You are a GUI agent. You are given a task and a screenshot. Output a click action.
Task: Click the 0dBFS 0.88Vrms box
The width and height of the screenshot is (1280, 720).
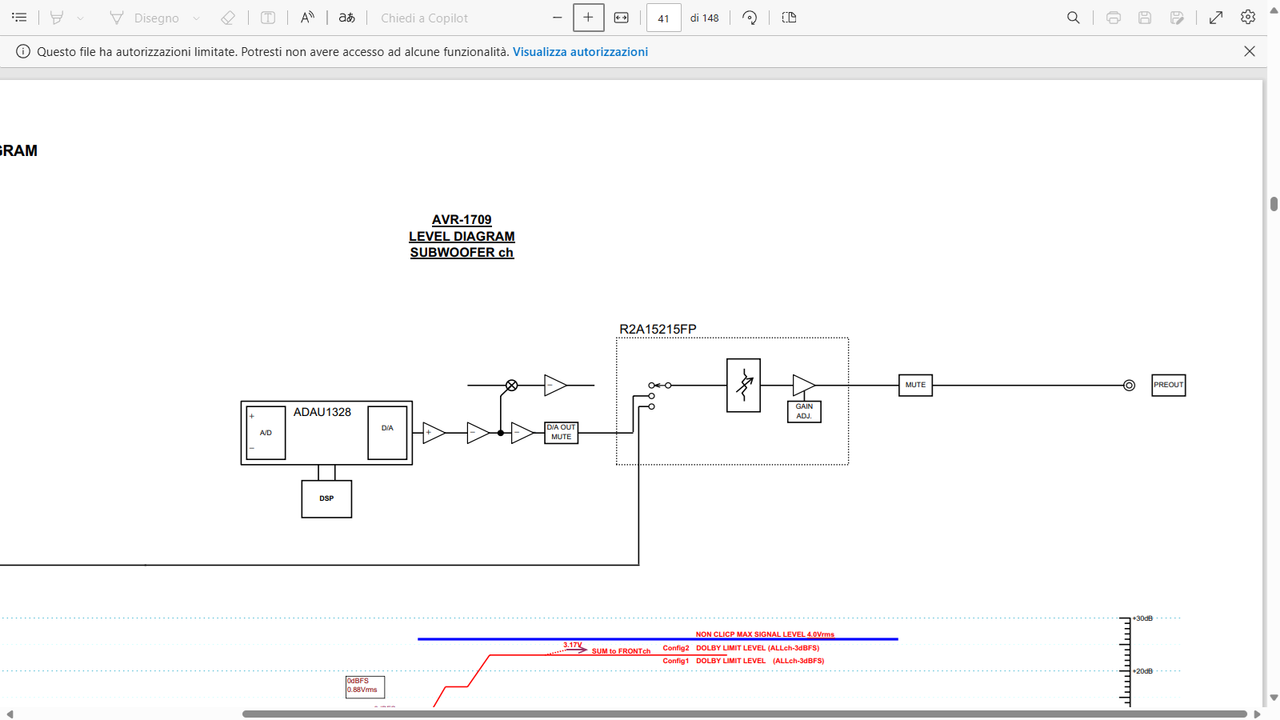click(x=365, y=686)
